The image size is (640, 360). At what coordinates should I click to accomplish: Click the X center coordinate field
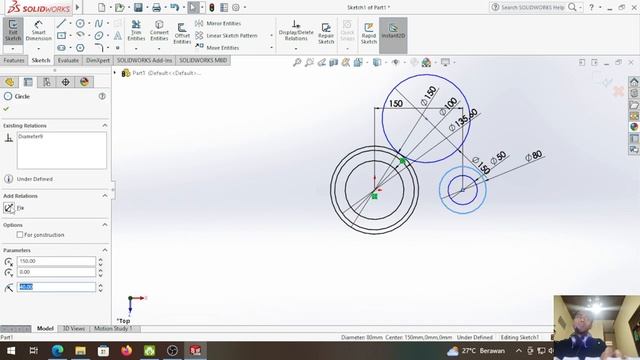56,261
